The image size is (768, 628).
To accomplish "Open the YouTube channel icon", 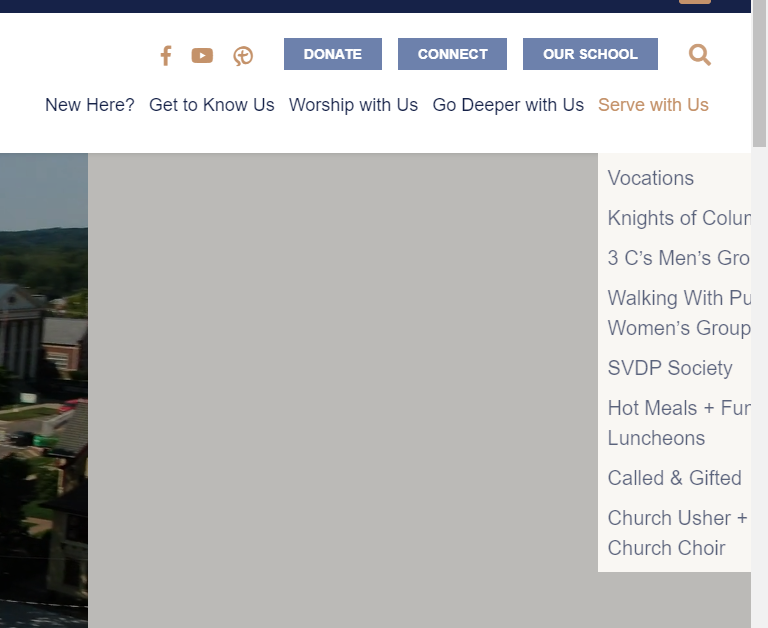I will [x=202, y=55].
